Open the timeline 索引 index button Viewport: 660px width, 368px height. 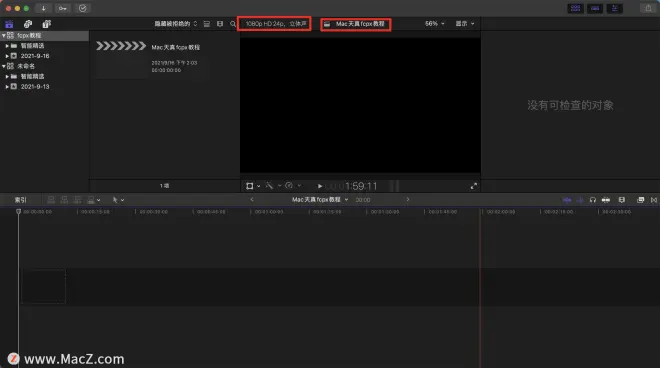tap(21, 200)
